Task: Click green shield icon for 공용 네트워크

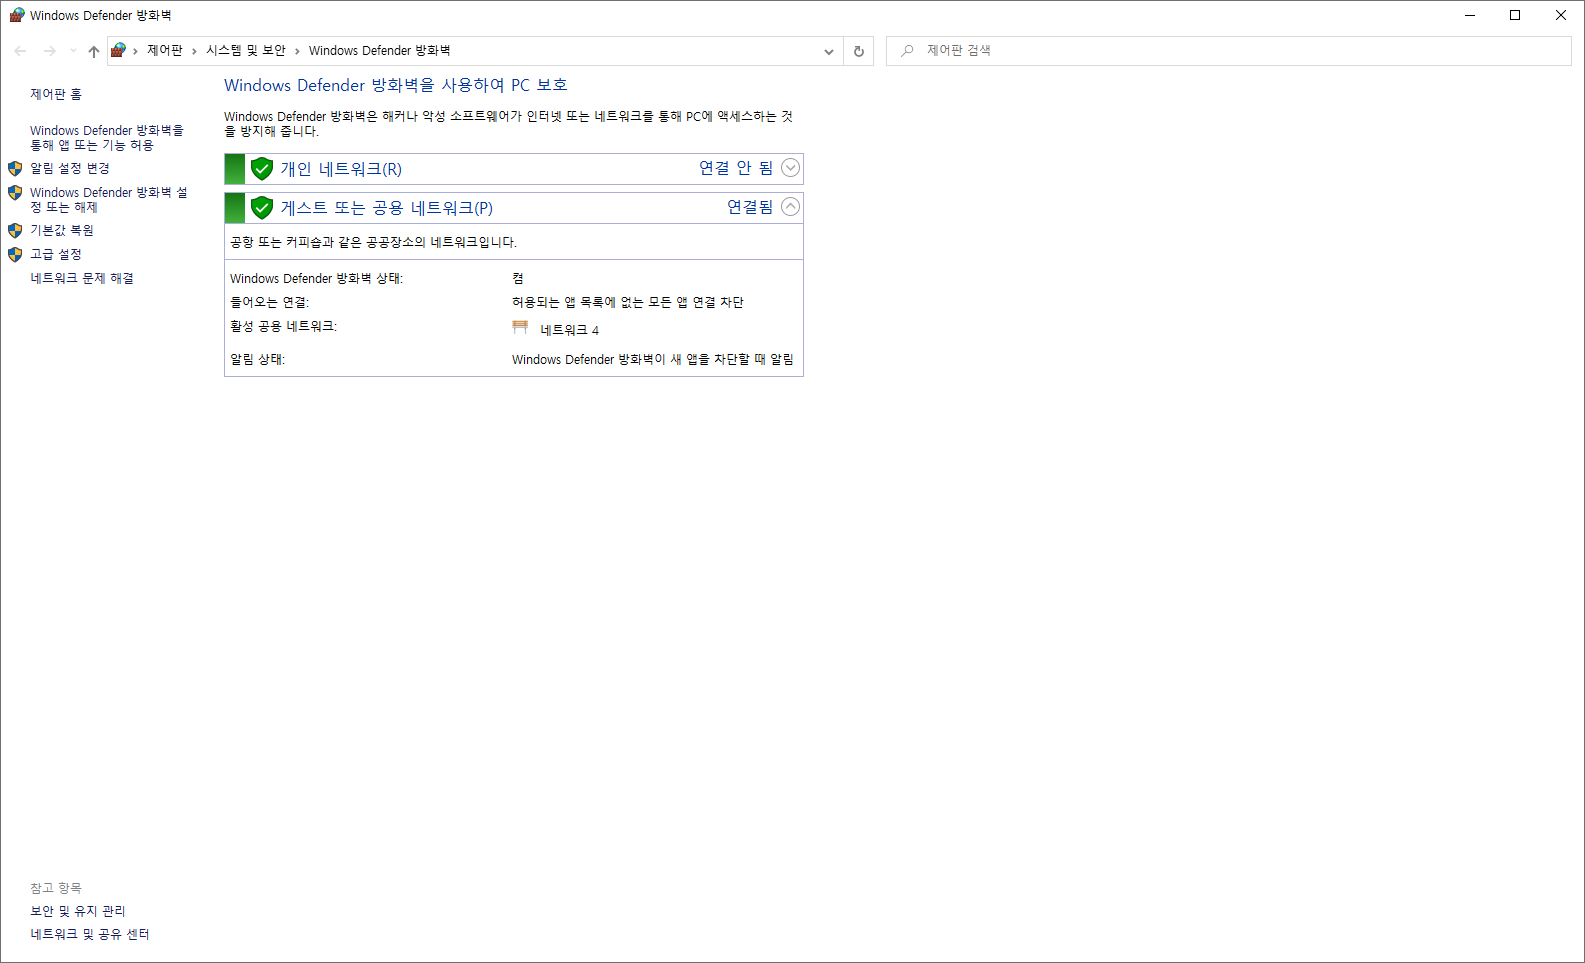Action: coord(262,208)
